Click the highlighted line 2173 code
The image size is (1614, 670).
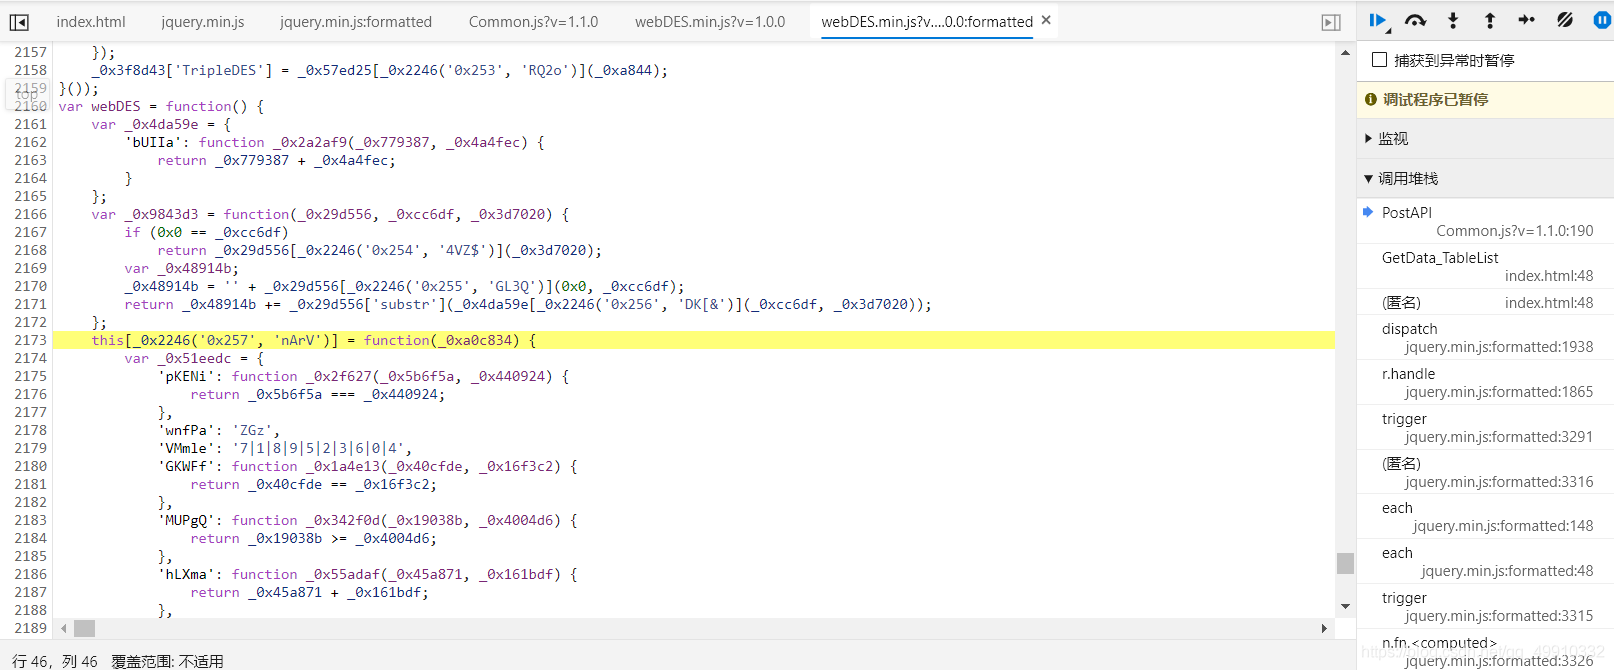point(694,340)
